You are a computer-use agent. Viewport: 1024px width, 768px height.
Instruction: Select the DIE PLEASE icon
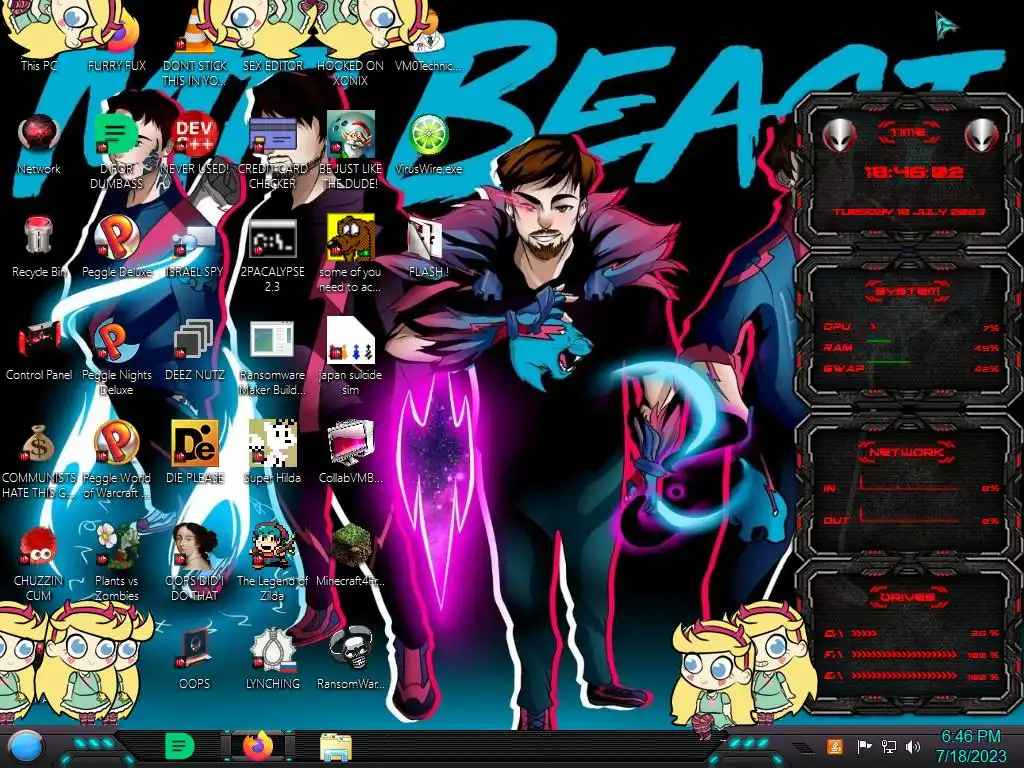(194, 454)
